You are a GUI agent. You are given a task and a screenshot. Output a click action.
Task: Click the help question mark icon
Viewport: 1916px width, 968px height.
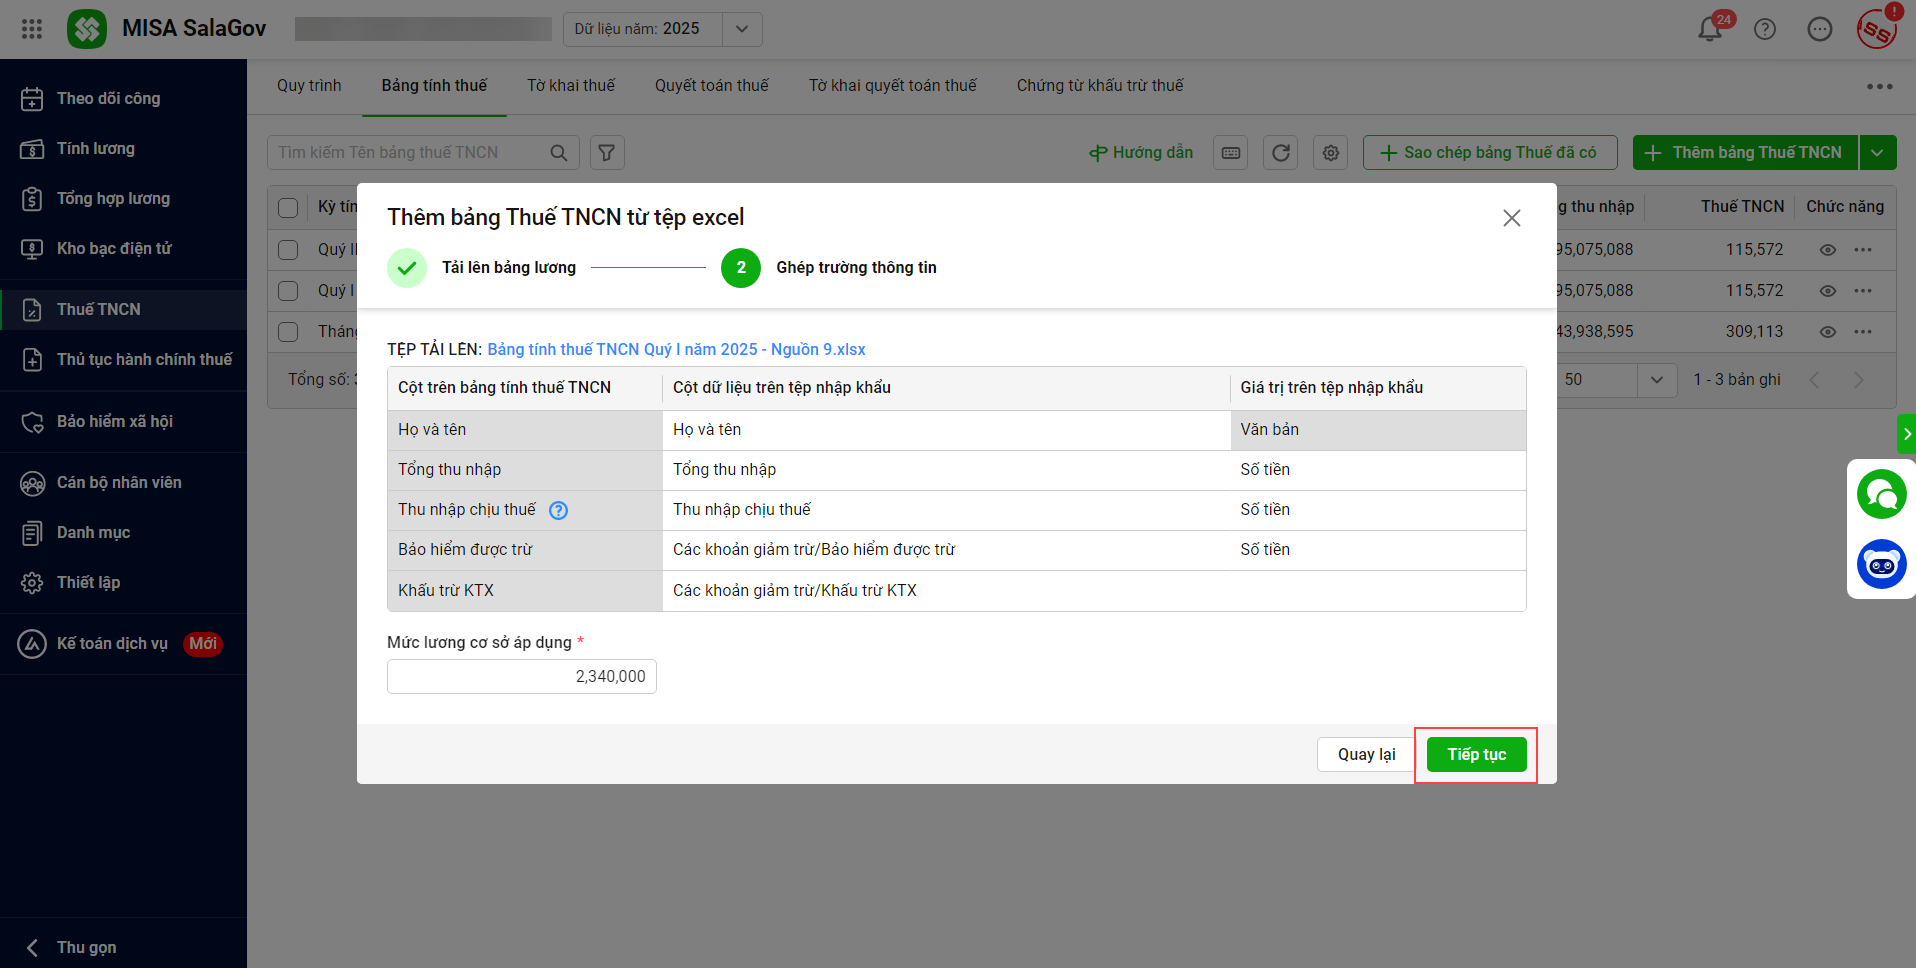1765,29
